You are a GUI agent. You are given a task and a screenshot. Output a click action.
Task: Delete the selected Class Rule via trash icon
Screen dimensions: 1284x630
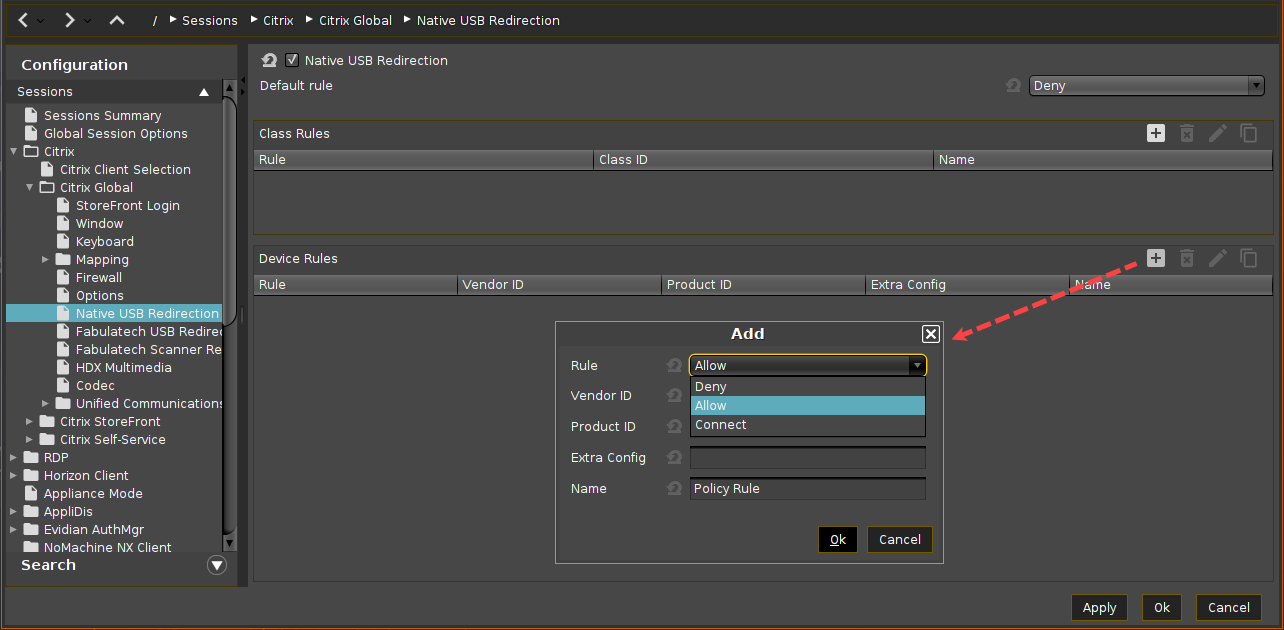(x=1187, y=133)
